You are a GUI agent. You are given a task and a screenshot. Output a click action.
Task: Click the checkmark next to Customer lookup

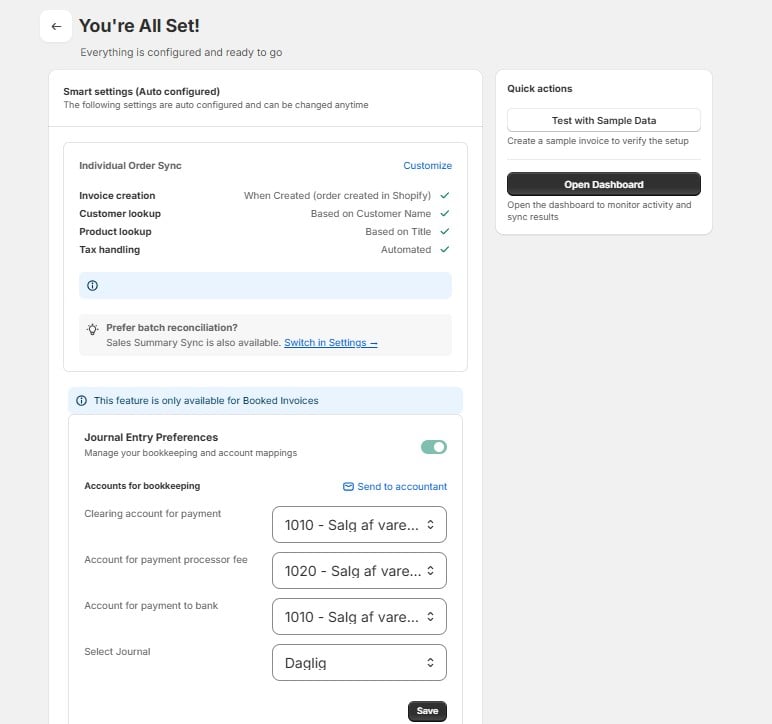445,214
